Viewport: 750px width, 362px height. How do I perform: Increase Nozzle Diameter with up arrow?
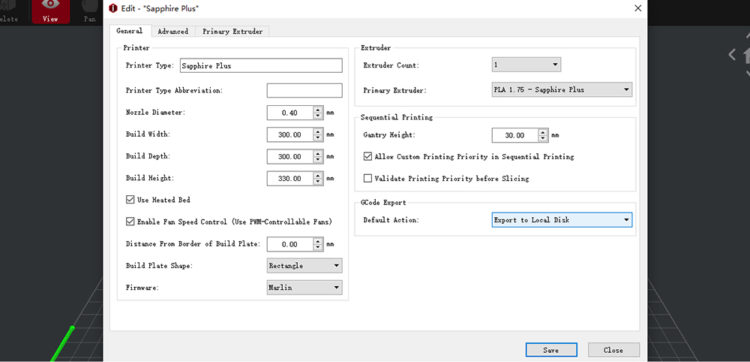(318, 110)
